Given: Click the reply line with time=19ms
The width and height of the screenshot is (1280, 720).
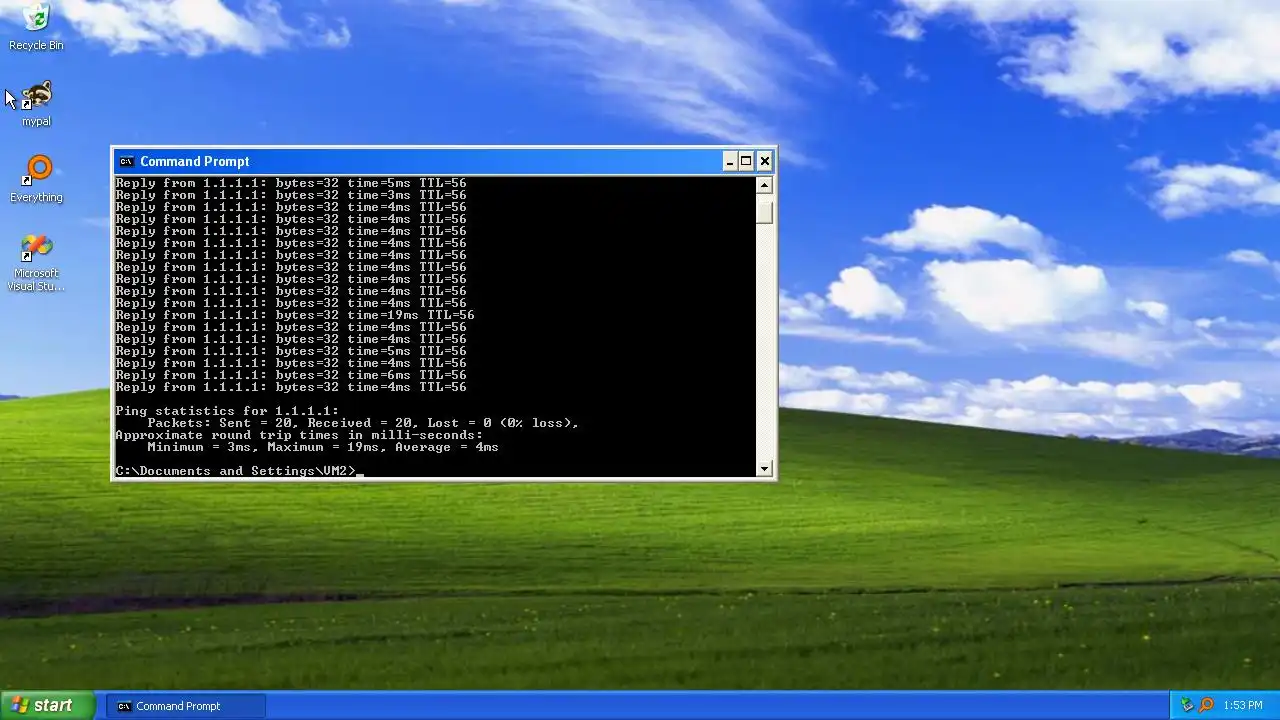Looking at the screenshot, I should point(295,315).
